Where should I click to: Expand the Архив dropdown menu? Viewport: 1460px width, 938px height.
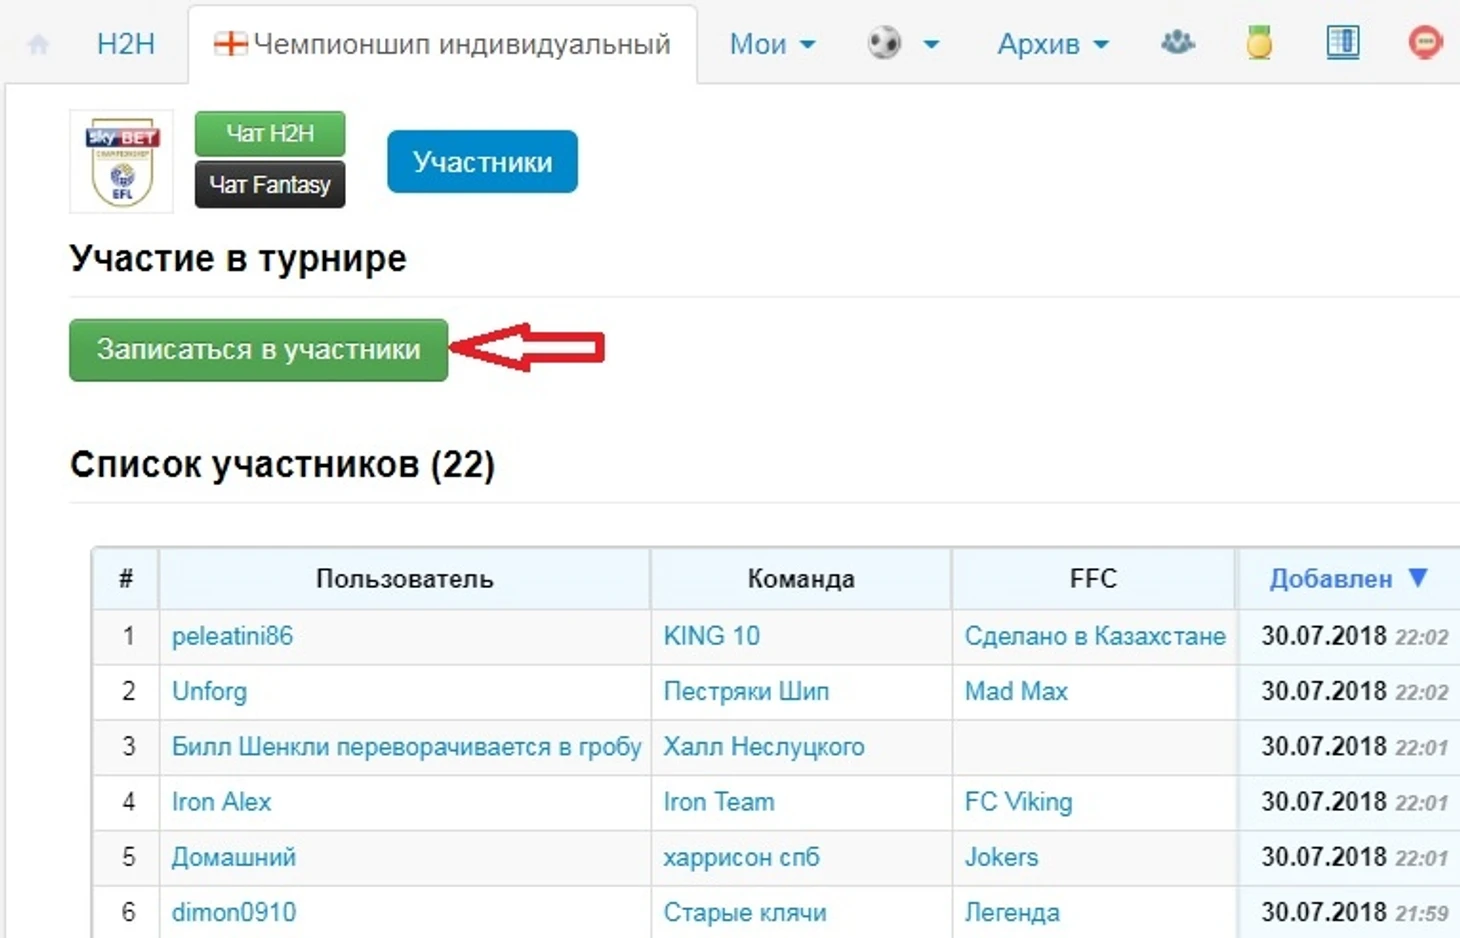1053,44
